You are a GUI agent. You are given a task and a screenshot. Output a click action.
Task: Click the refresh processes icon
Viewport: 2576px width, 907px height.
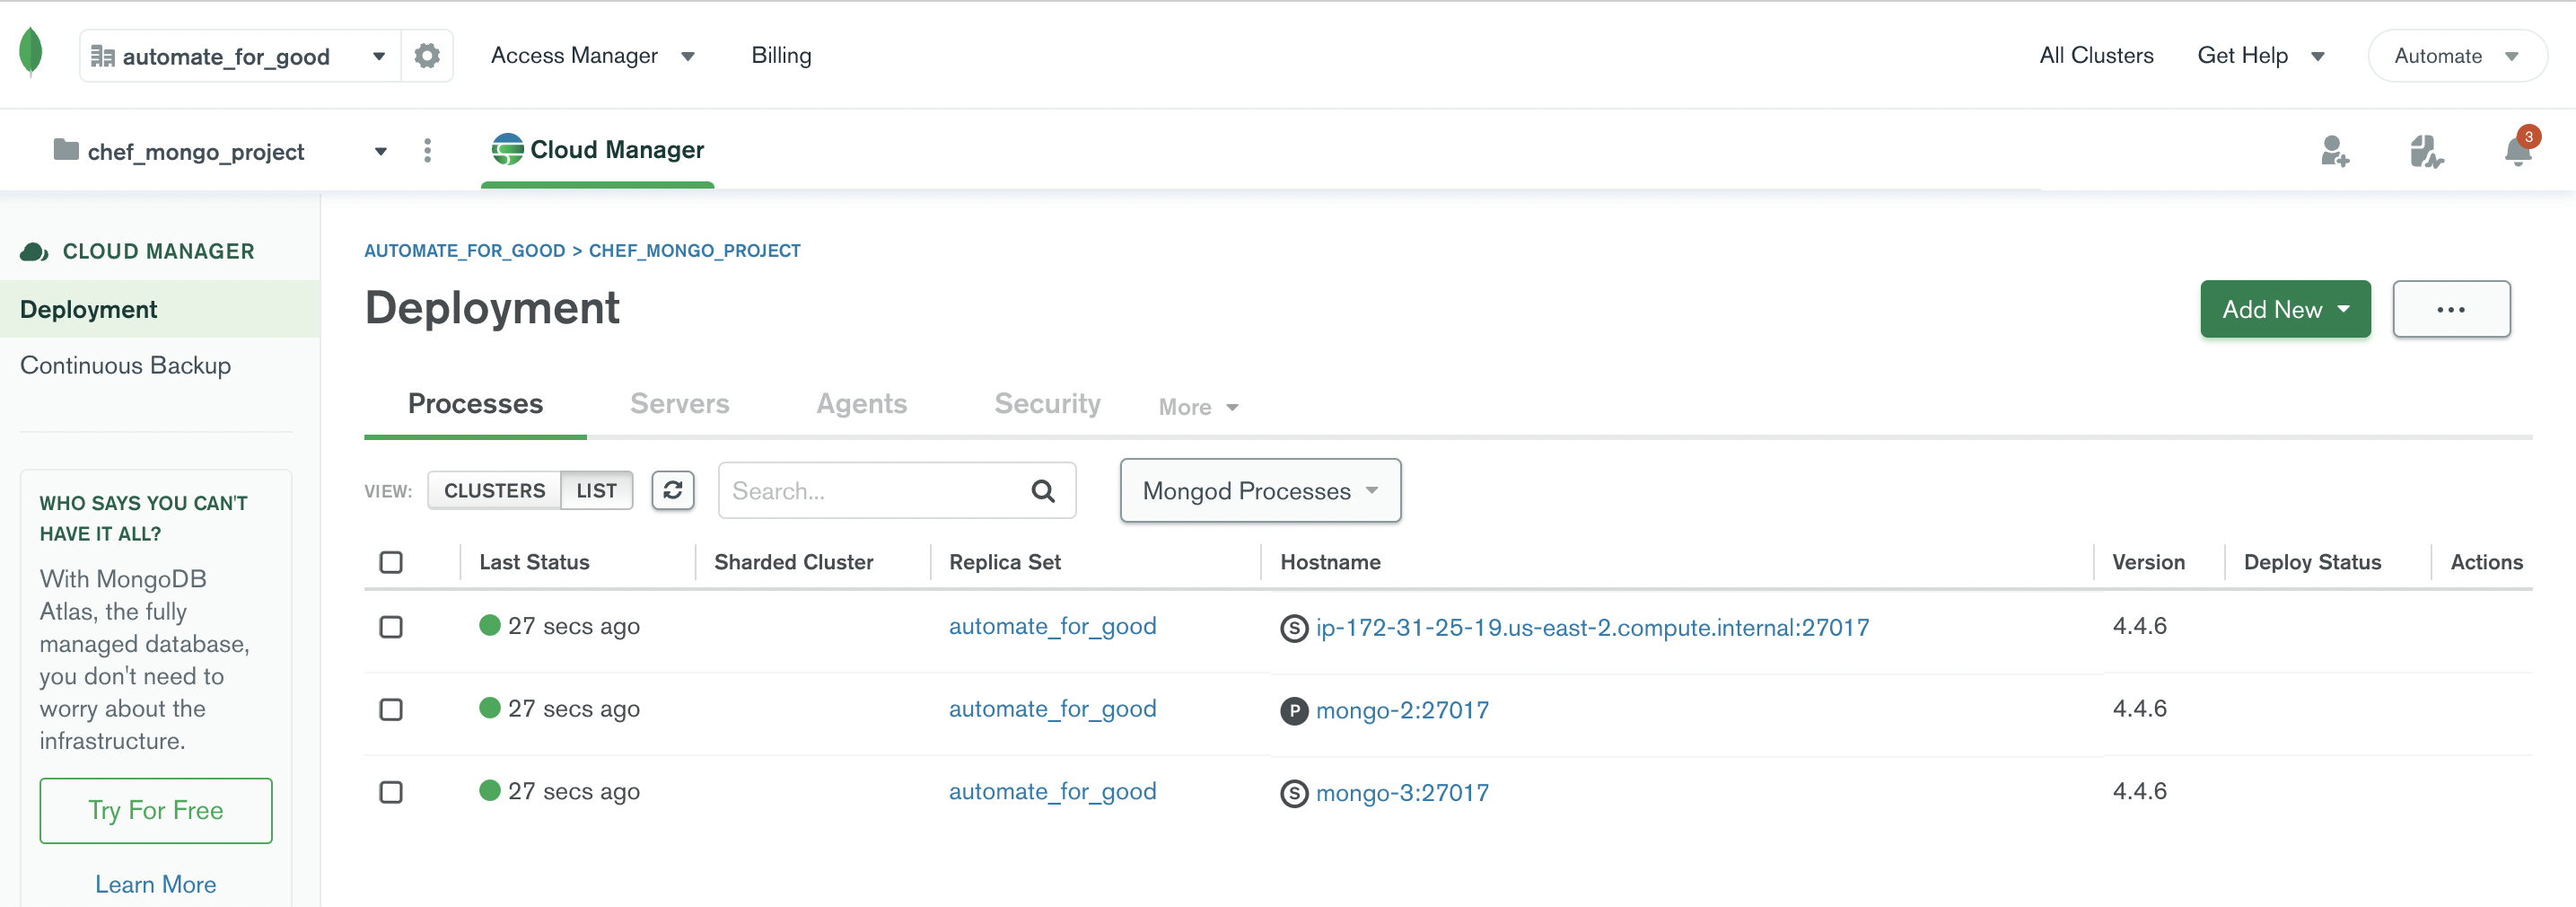pyautogui.click(x=673, y=490)
